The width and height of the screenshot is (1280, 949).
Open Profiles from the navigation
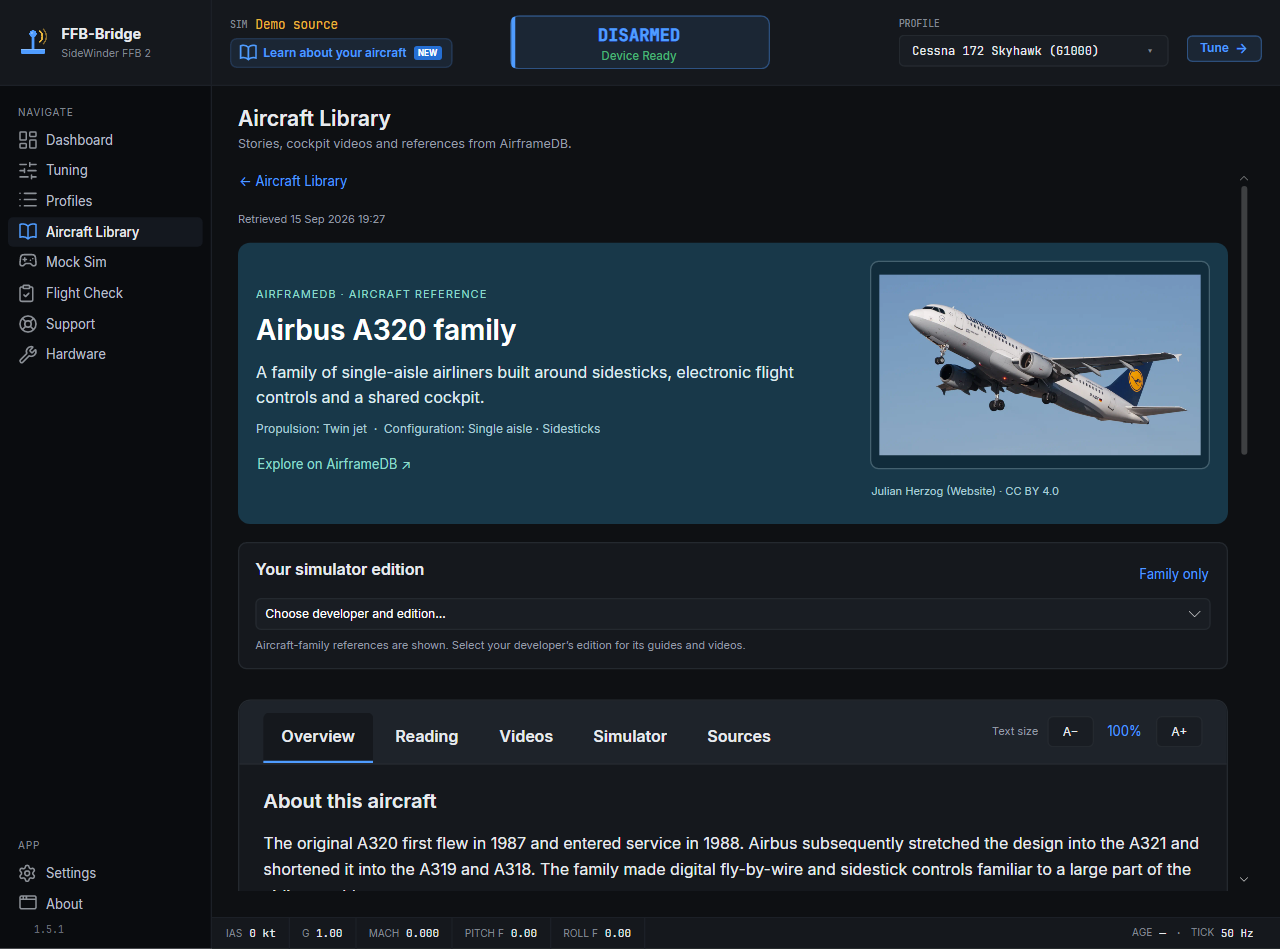pyautogui.click(x=105, y=201)
